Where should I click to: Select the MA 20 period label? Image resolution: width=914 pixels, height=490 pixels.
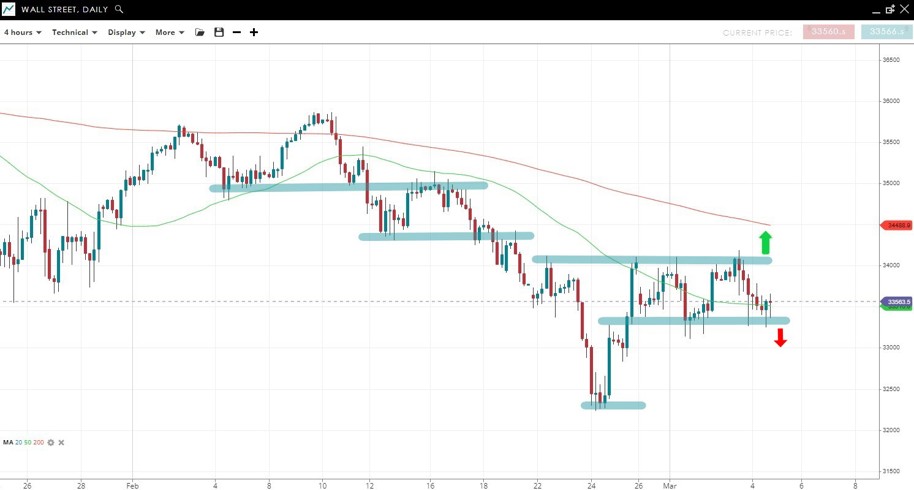click(19, 442)
